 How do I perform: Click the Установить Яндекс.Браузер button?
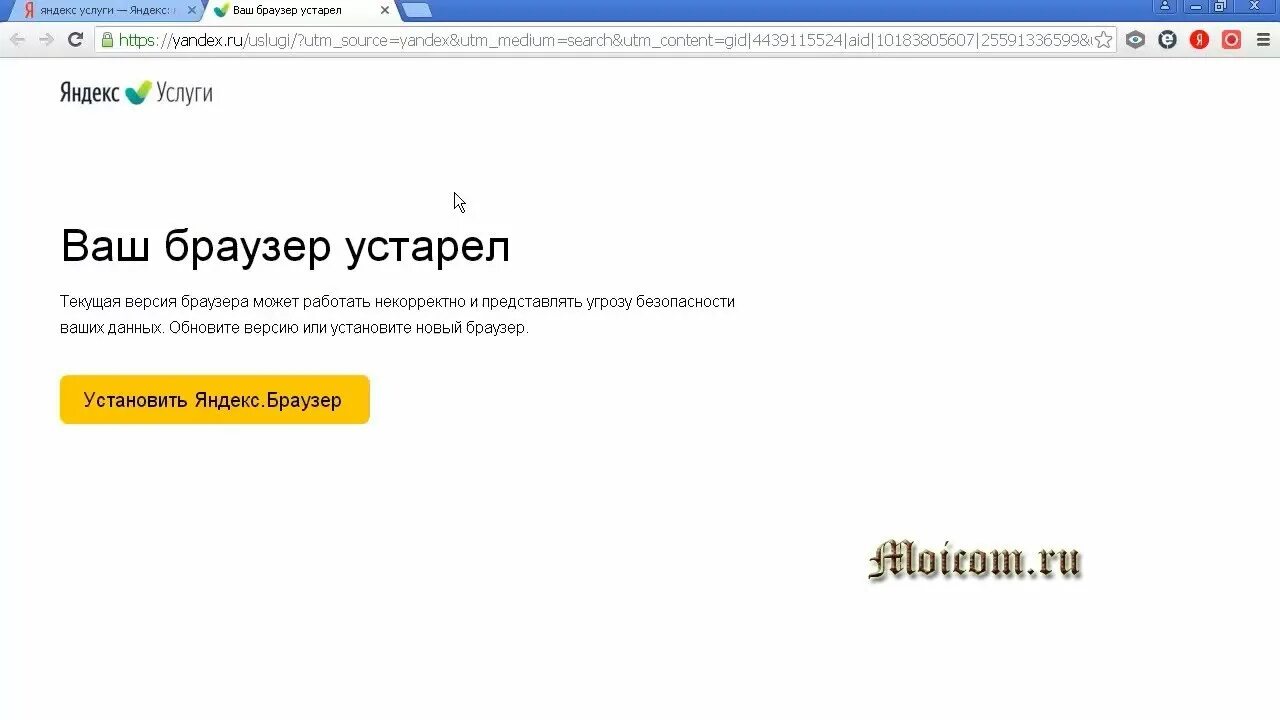tap(215, 400)
